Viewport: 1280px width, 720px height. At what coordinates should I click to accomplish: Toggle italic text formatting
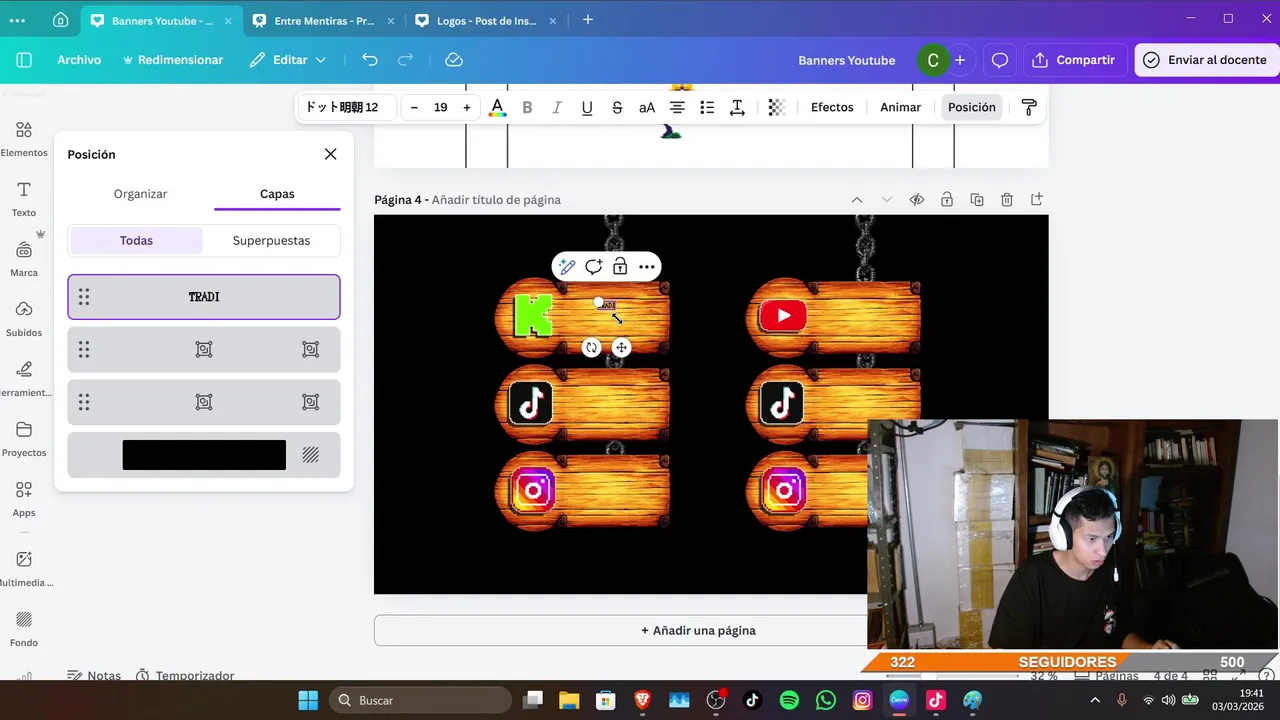tap(557, 108)
